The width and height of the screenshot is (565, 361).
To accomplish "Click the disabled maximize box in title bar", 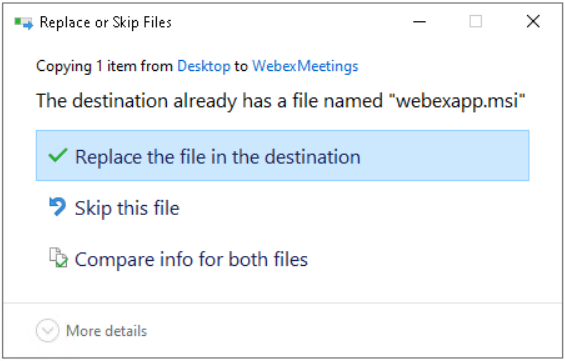I will 476,22.
